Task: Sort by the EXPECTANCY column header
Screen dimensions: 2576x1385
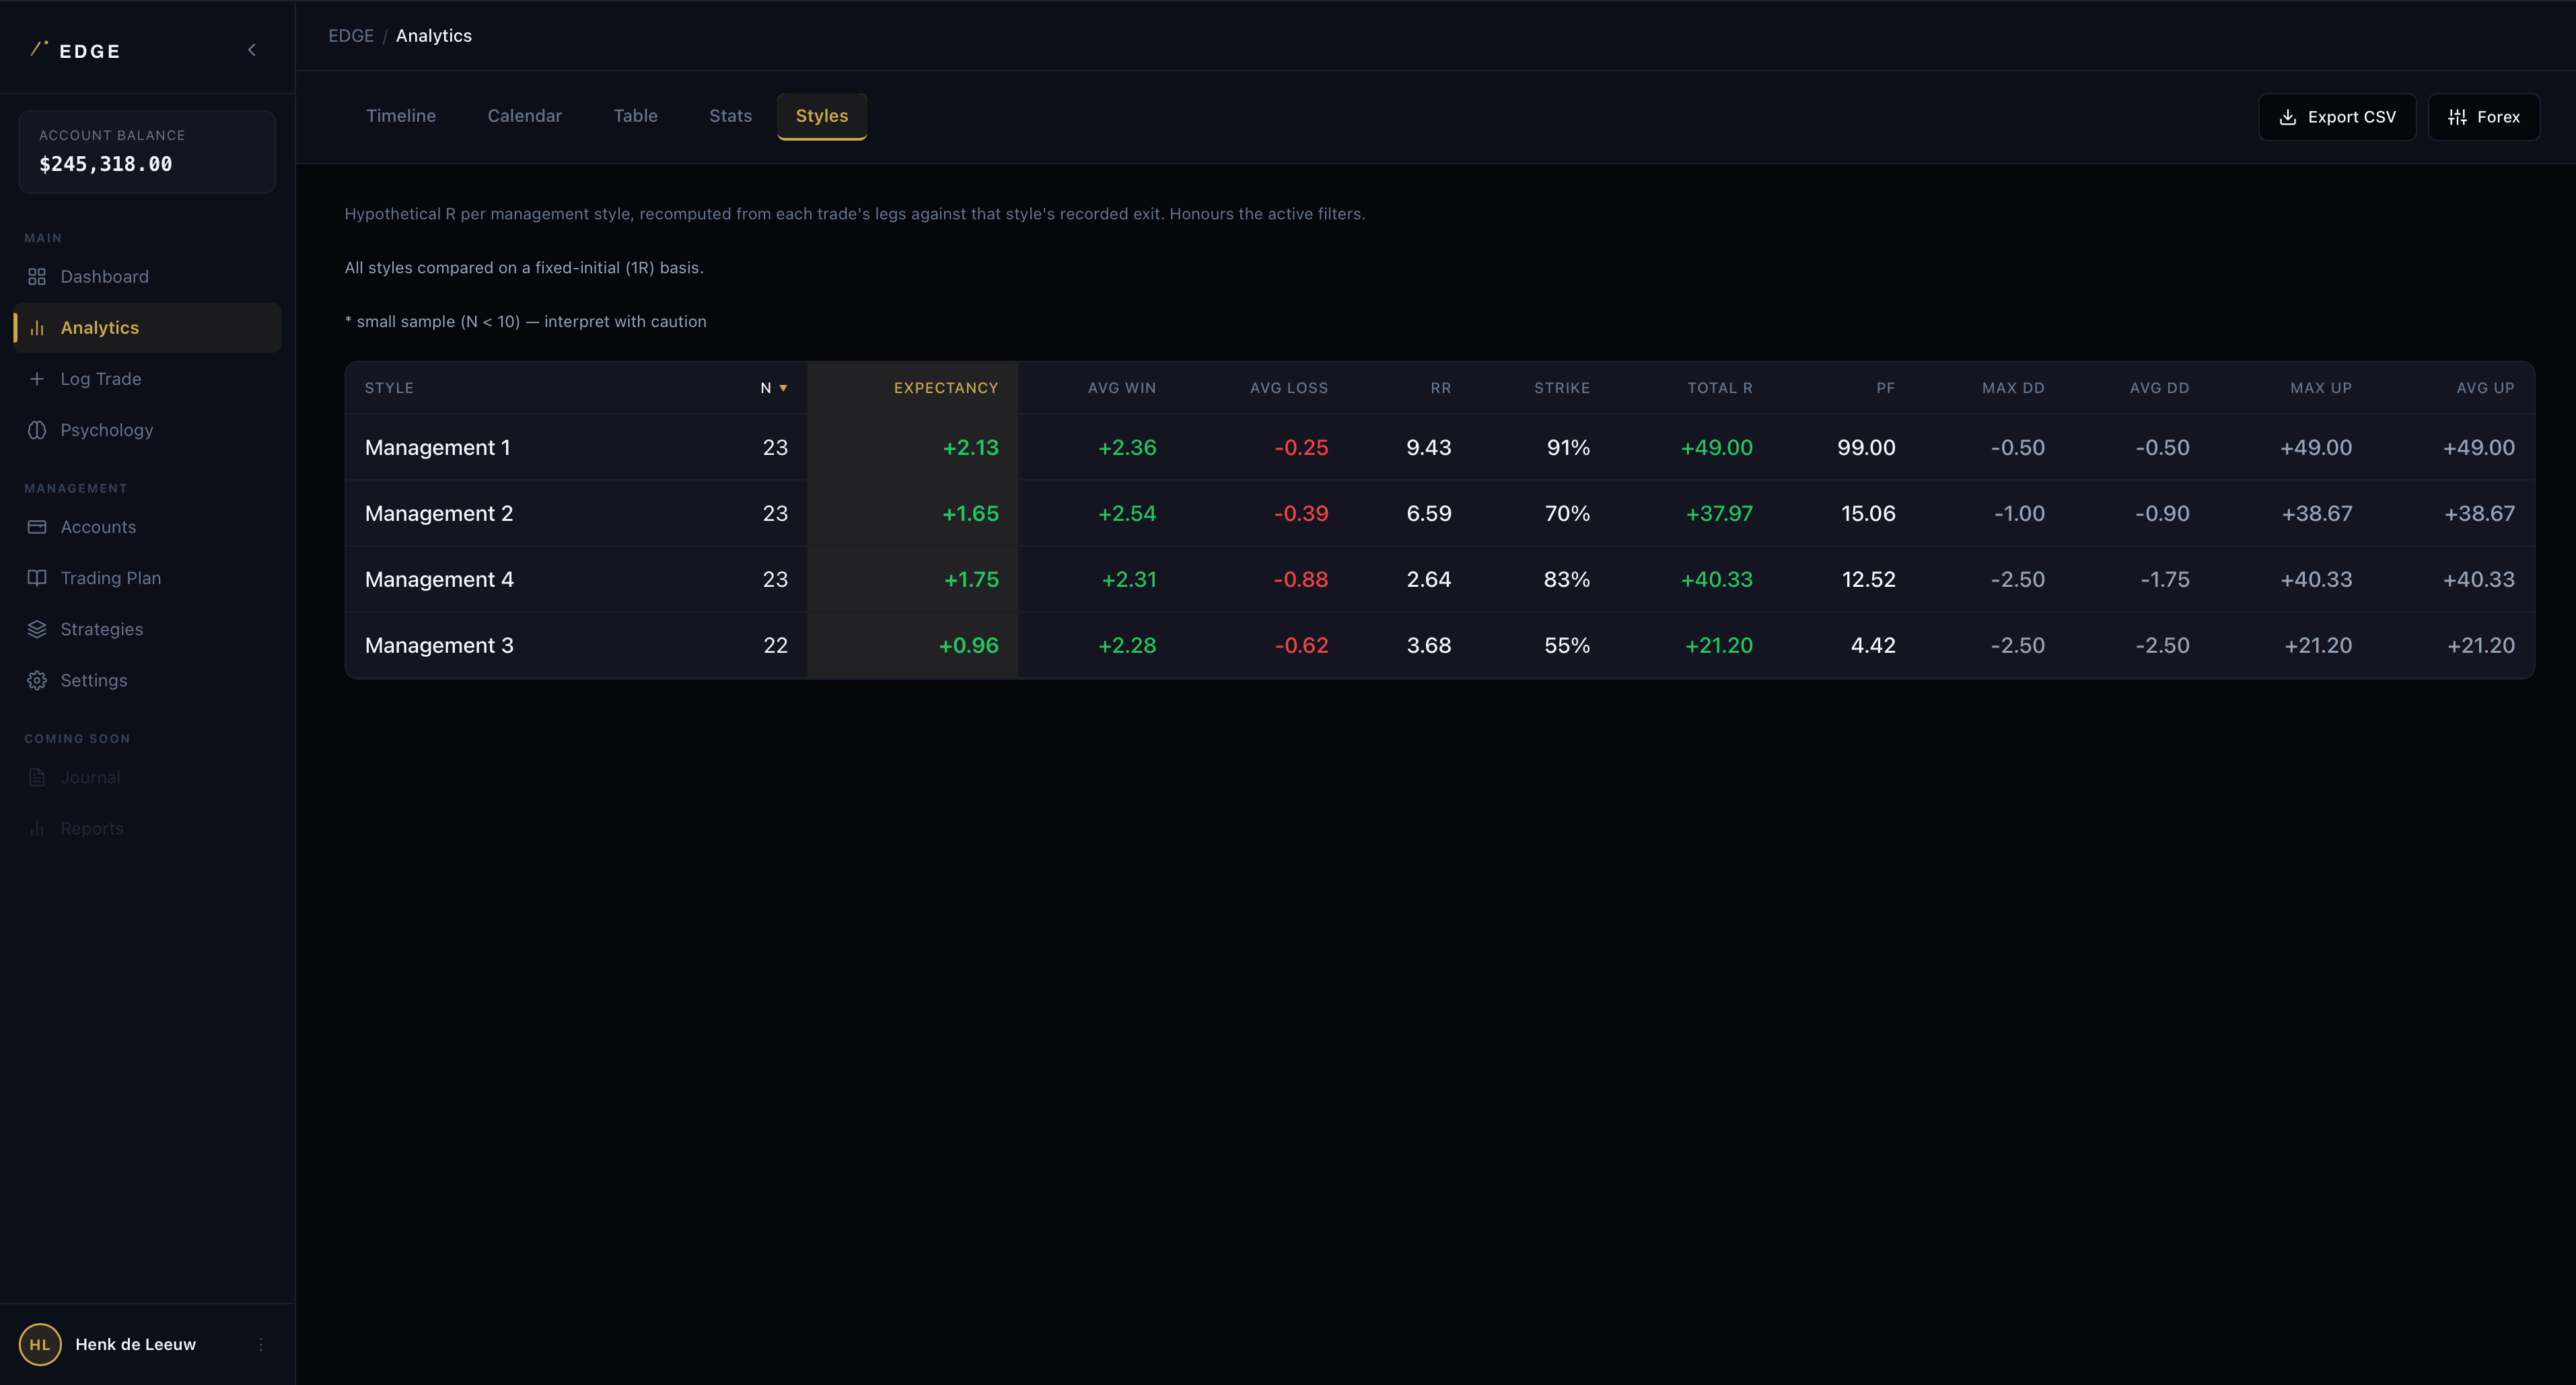Action: click(946, 388)
